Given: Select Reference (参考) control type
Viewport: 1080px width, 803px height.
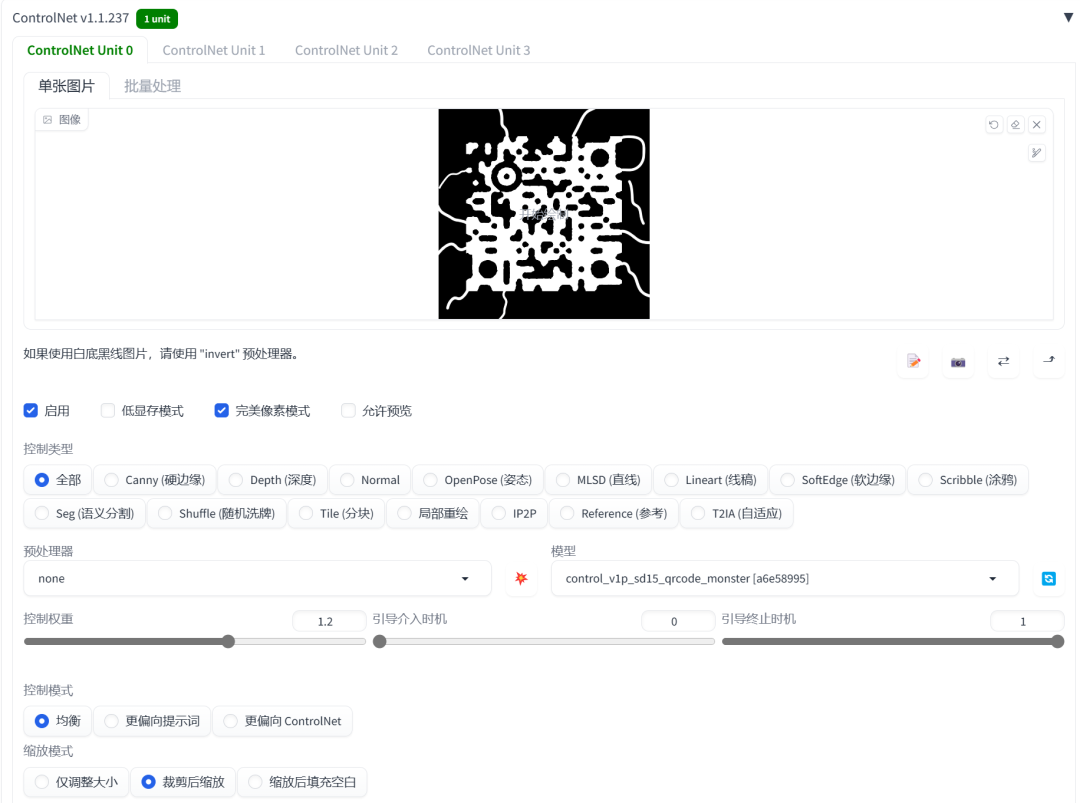Looking at the screenshot, I should pos(614,514).
